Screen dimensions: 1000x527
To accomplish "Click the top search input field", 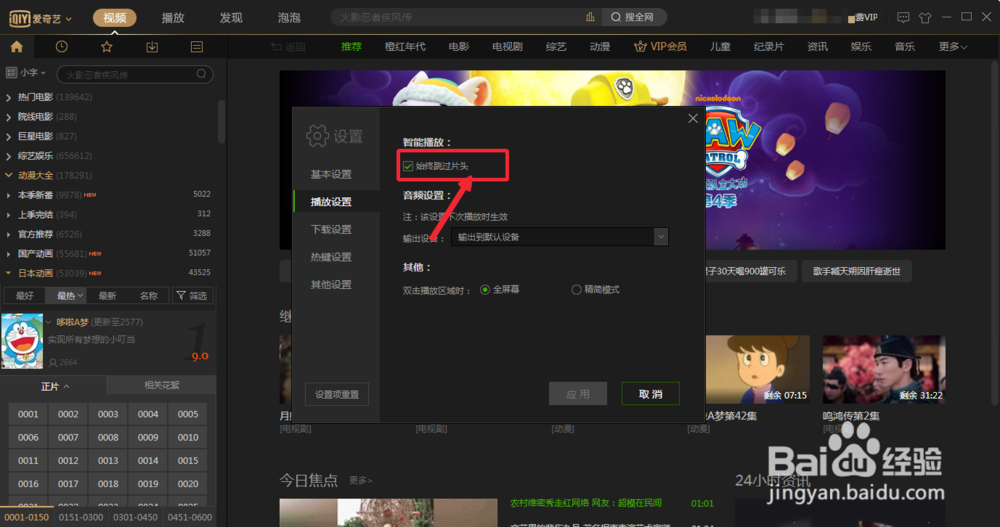I will (459, 17).
